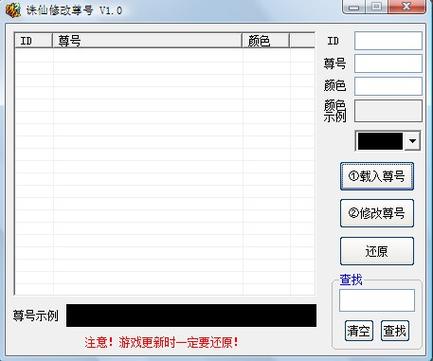Click the 尊号示例 label
This screenshot has height=361, width=433.
36,316
